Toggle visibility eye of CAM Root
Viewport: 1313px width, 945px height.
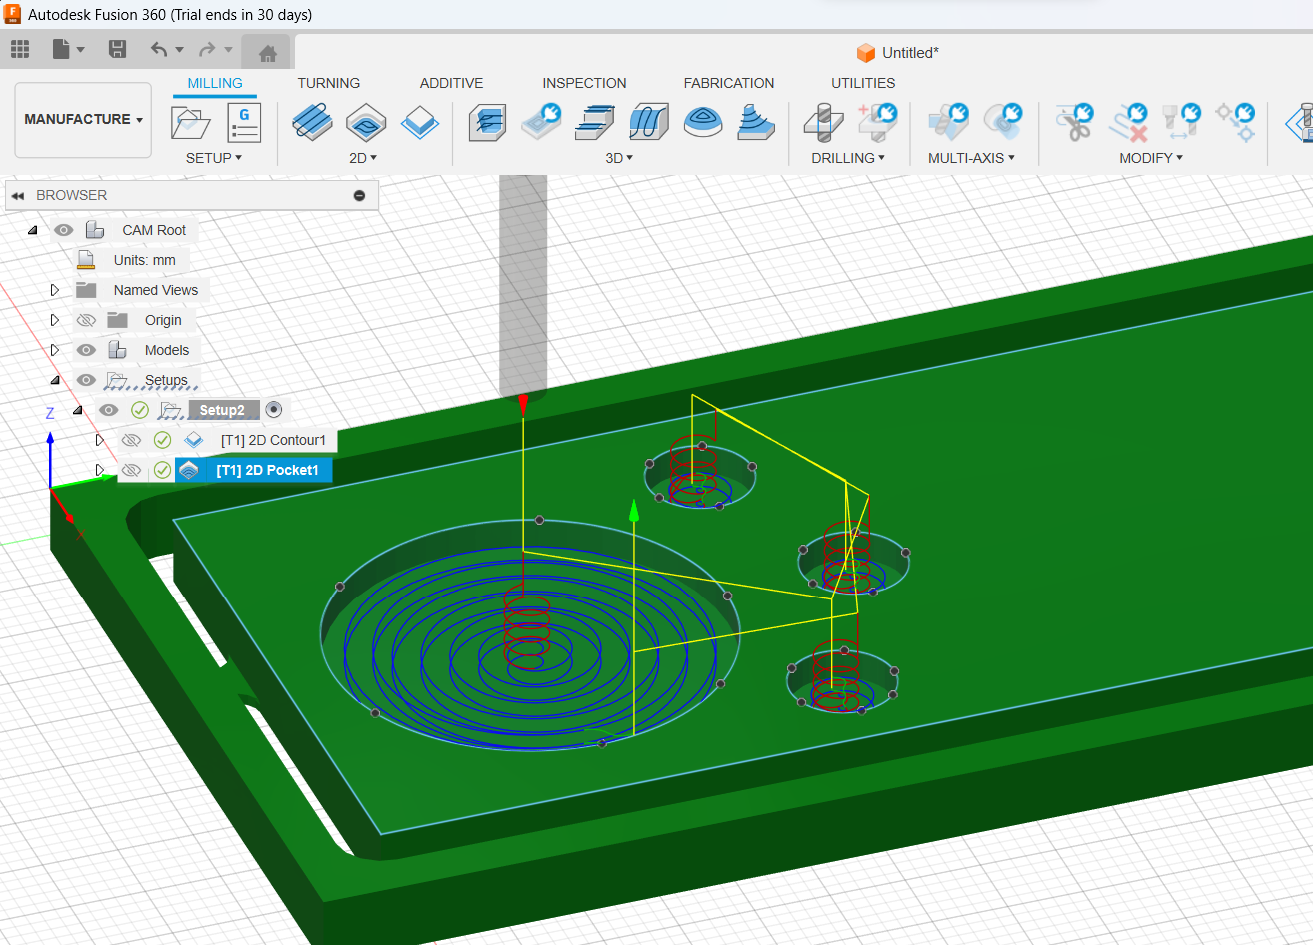(64, 230)
